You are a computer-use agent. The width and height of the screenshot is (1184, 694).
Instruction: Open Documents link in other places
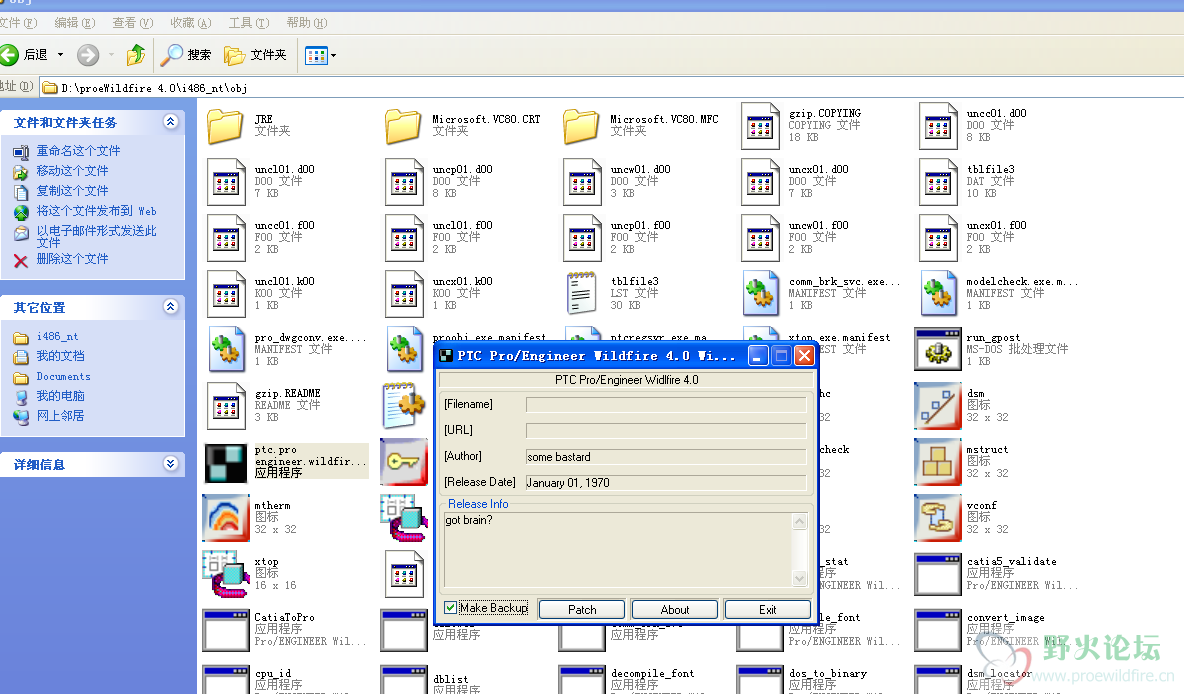63,376
